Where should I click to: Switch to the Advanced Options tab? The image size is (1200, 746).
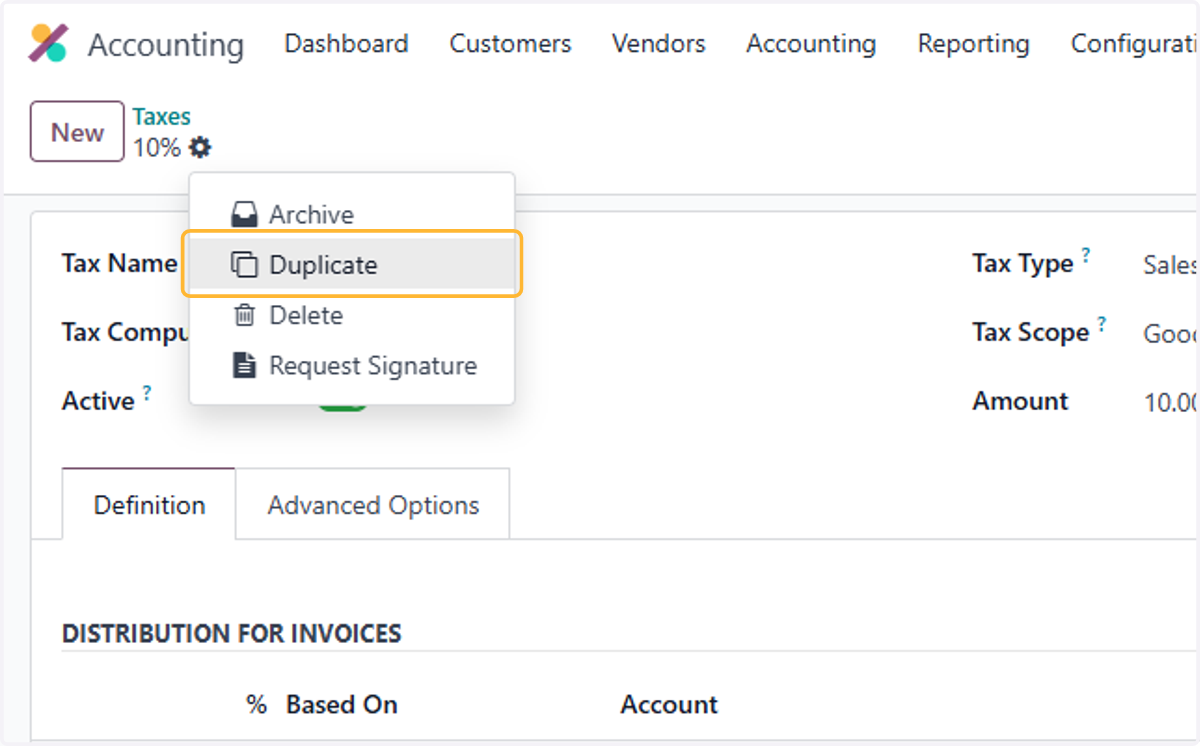373,505
